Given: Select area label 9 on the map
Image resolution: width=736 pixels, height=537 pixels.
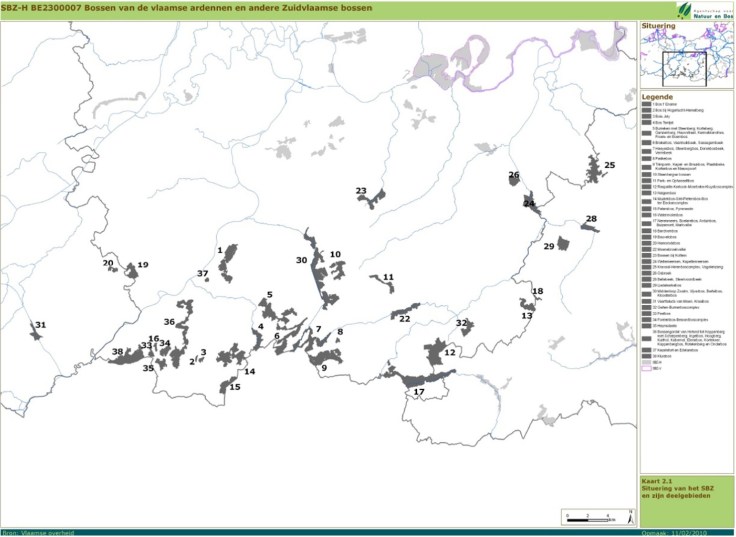Looking at the screenshot, I should point(324,368).
